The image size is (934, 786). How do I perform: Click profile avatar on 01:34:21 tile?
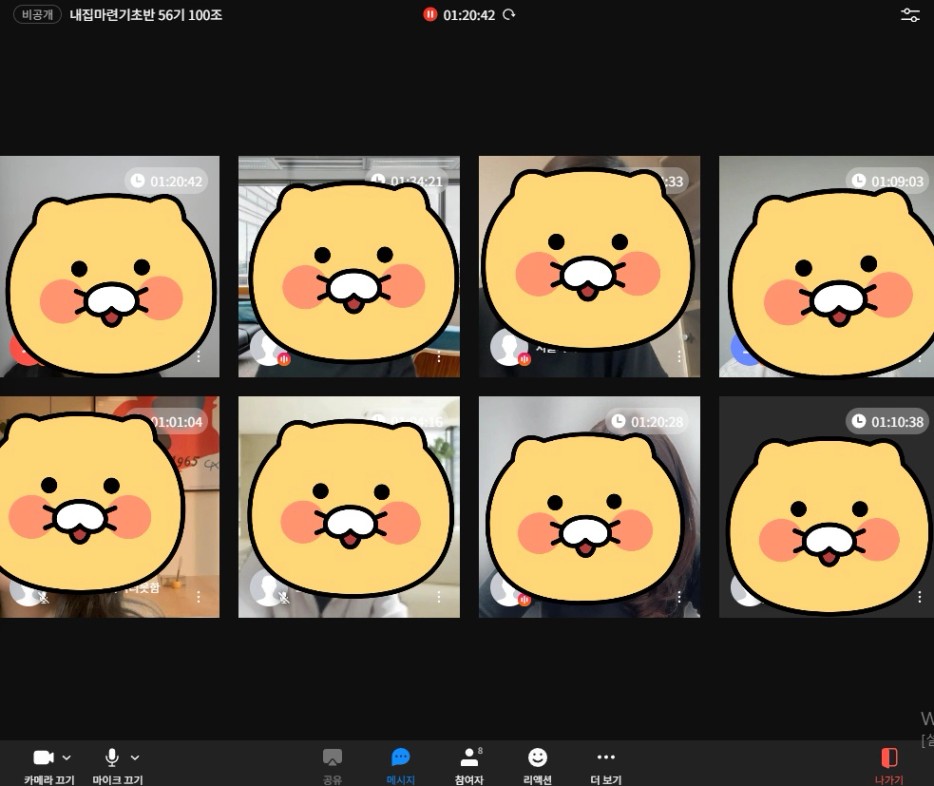[263, 348]
